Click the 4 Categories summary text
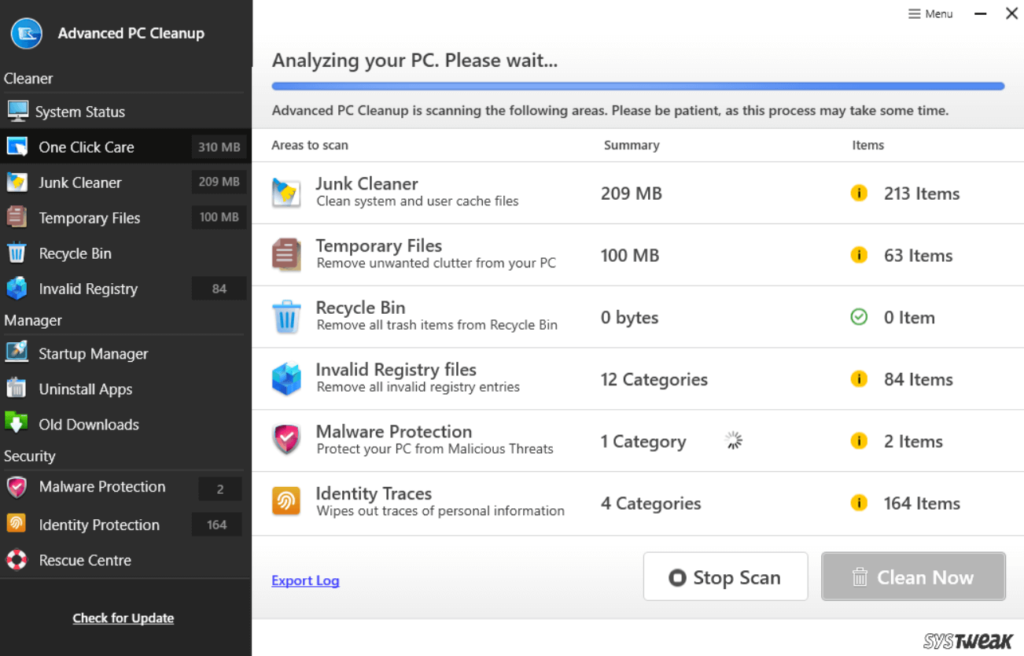The height and width of the screenshot is (656, 1024). tap(650, 503)
